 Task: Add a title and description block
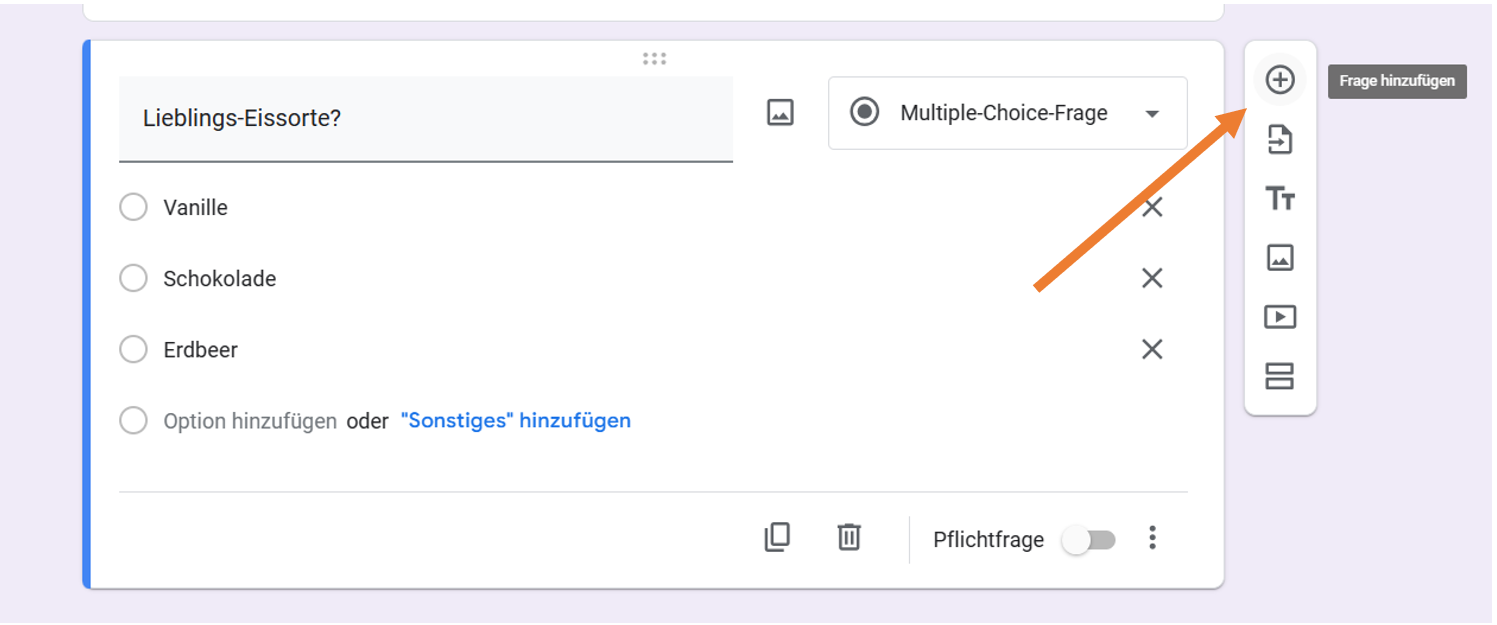click(1280, 199)
